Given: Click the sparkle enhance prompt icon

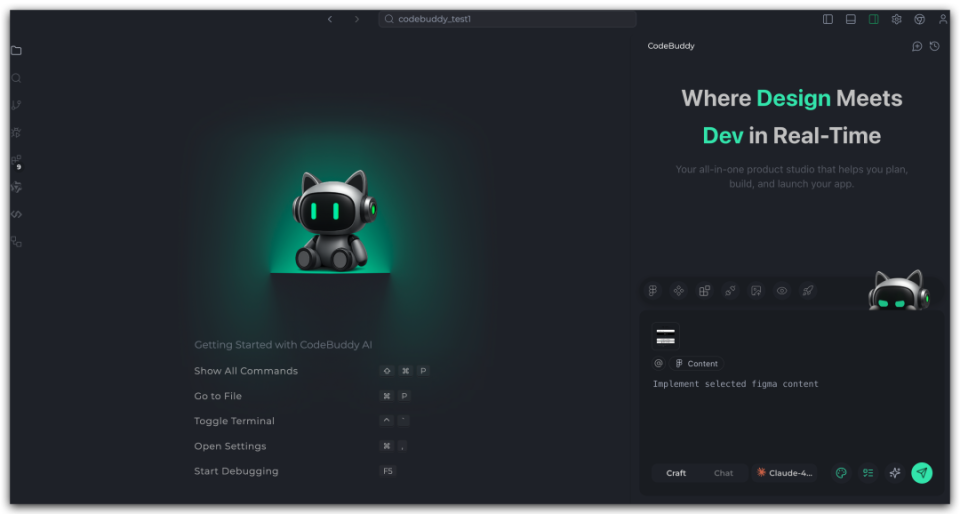Looking at the screenshot, I should (x=895, y=473).
